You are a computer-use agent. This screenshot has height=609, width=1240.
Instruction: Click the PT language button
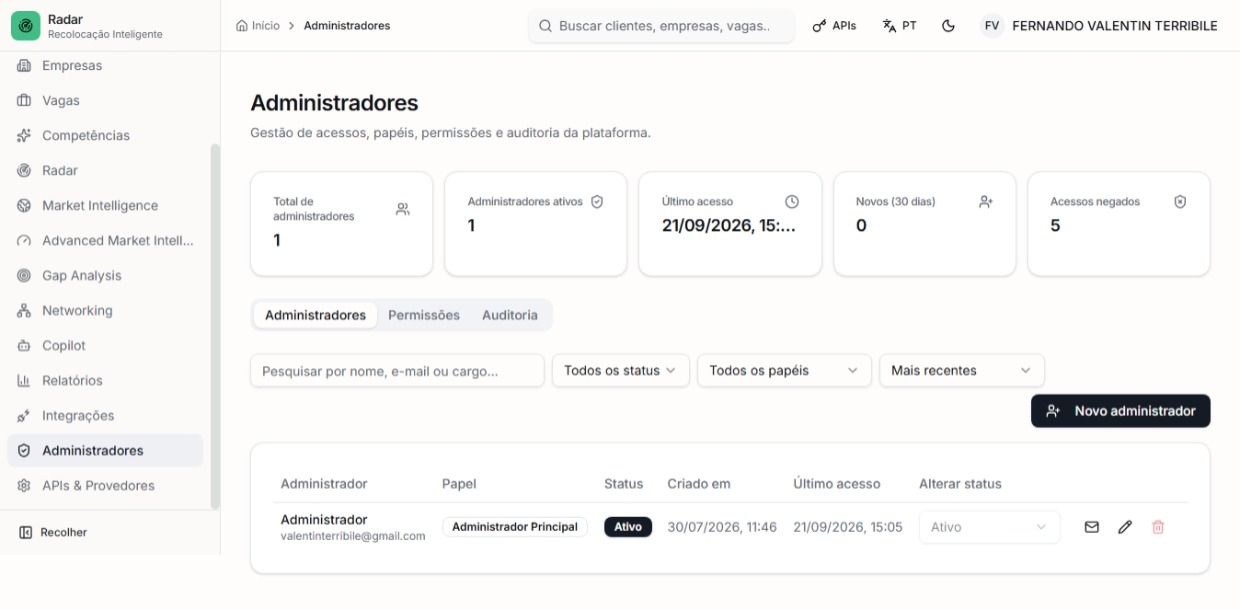[900, 26]
